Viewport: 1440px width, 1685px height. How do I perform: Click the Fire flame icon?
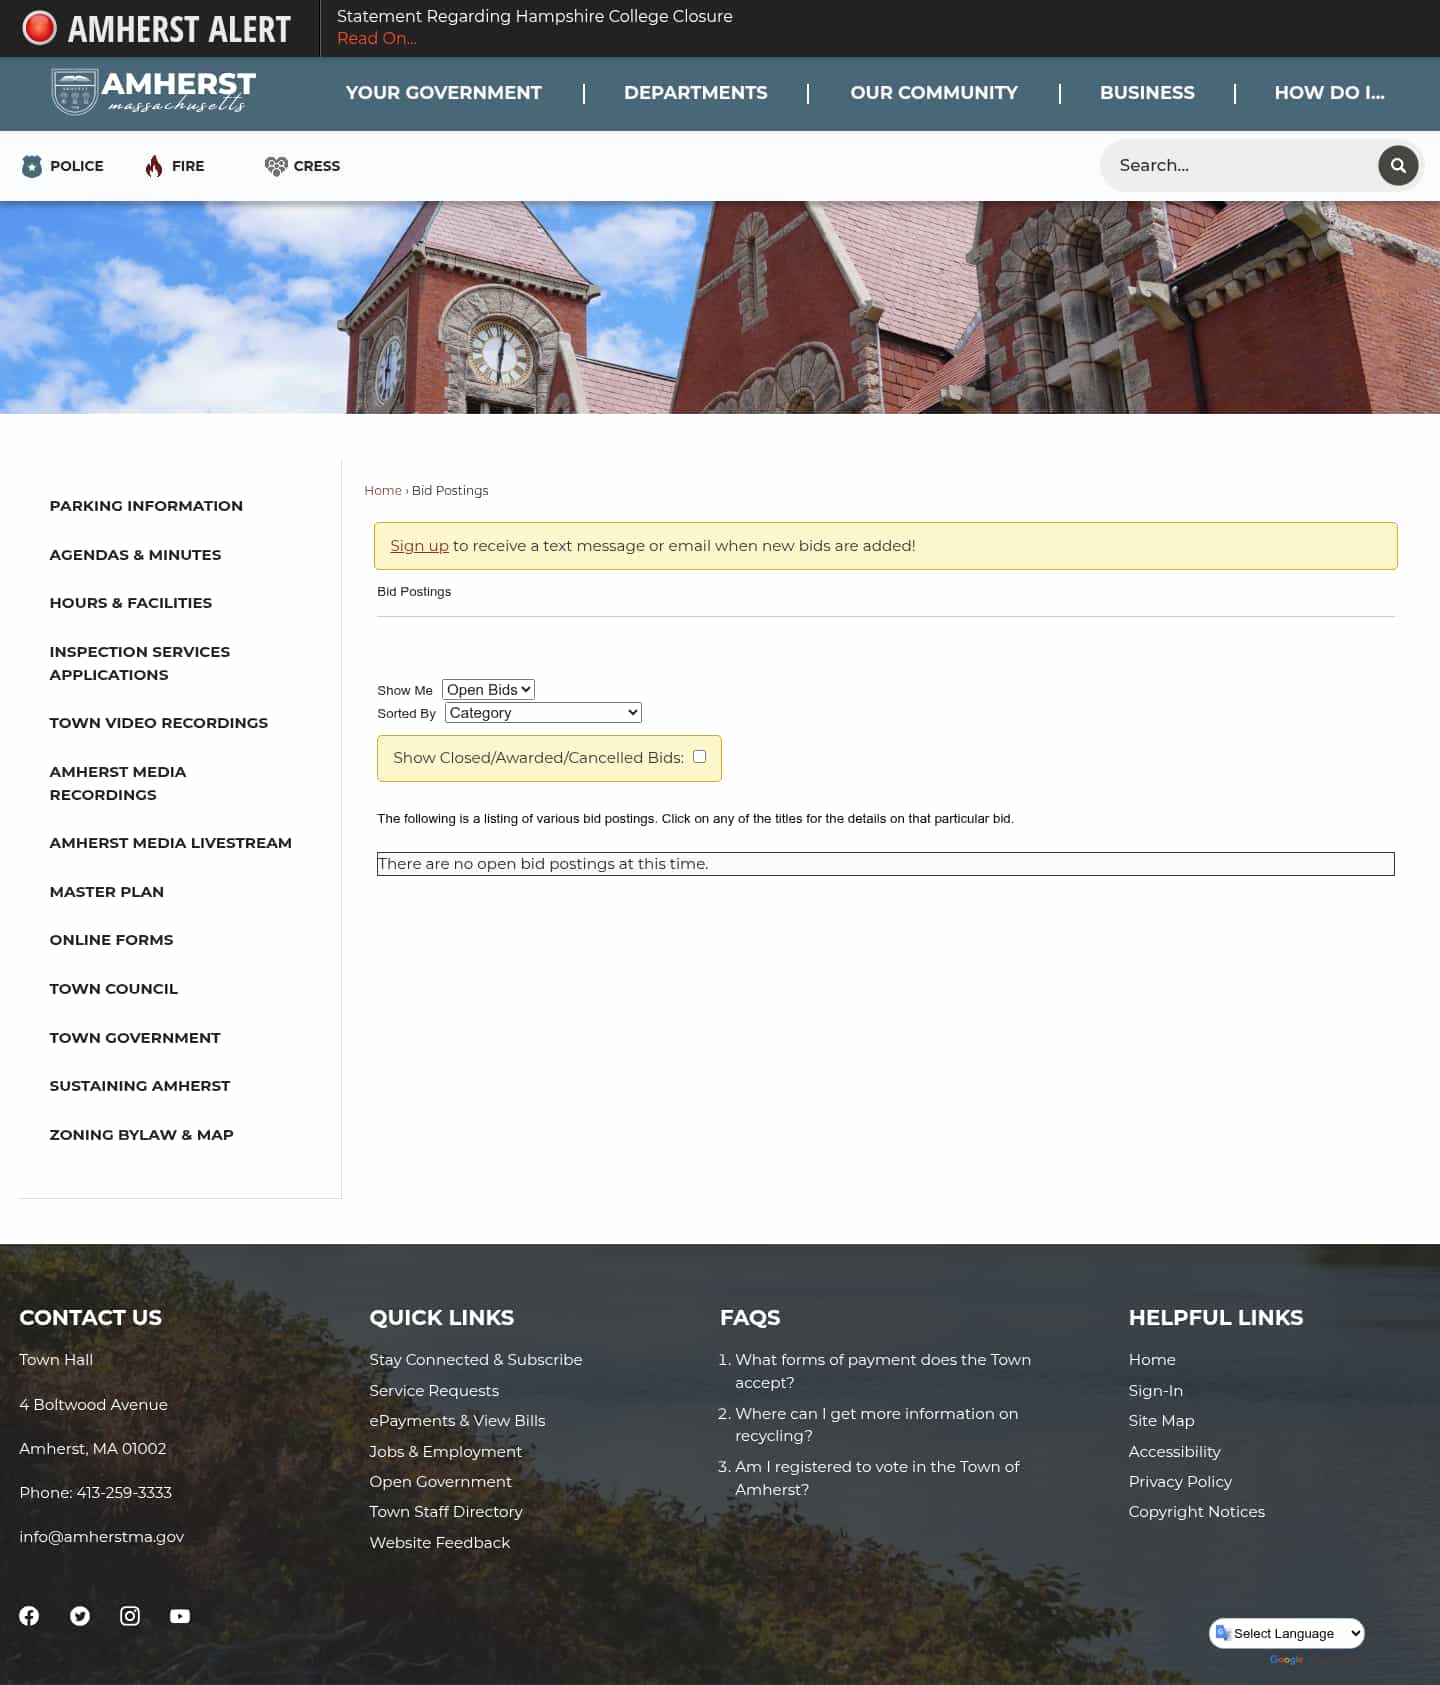tap(154, 166)
